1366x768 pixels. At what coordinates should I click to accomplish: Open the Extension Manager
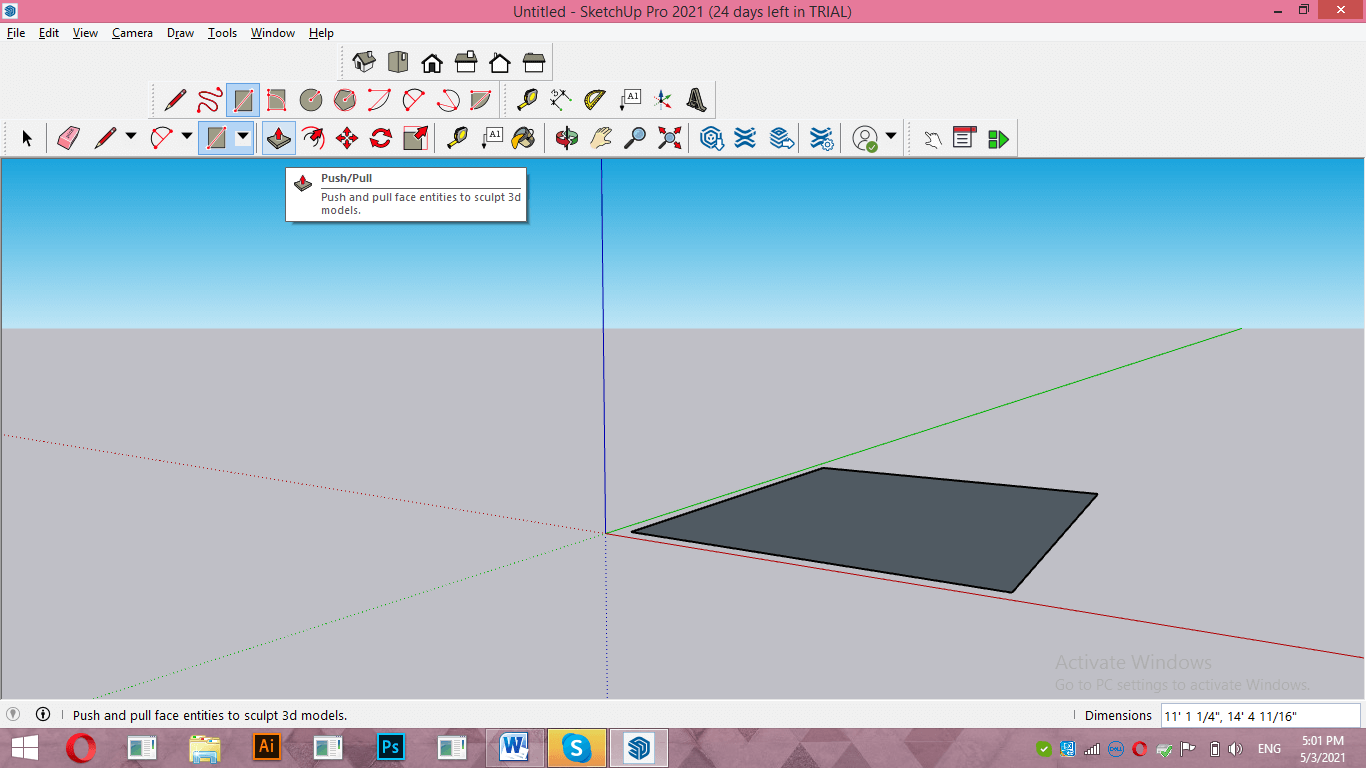(x=821, y=138)
